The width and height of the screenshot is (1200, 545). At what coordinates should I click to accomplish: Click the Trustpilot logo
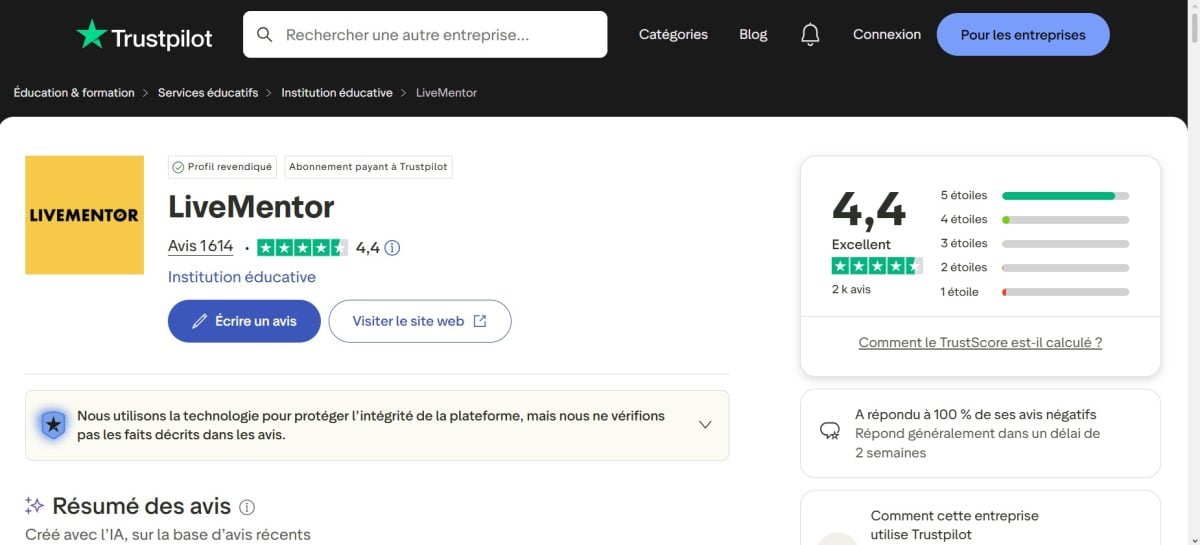coord(145,35)
